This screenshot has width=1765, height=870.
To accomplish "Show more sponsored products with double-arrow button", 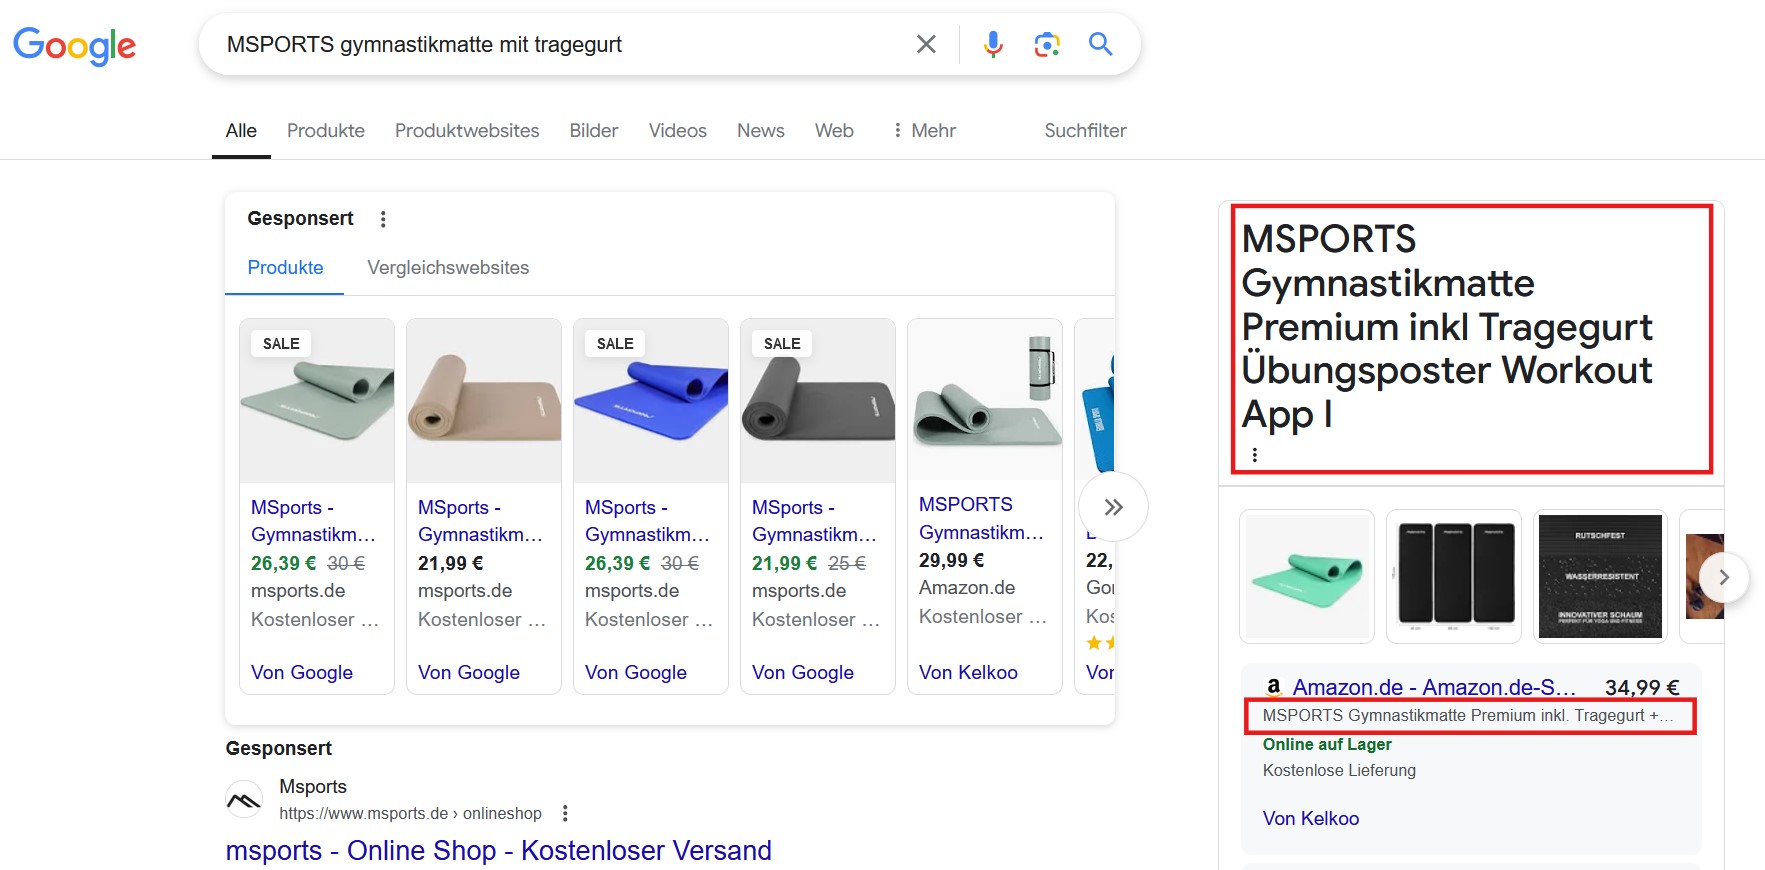I will click(1113, 507).
